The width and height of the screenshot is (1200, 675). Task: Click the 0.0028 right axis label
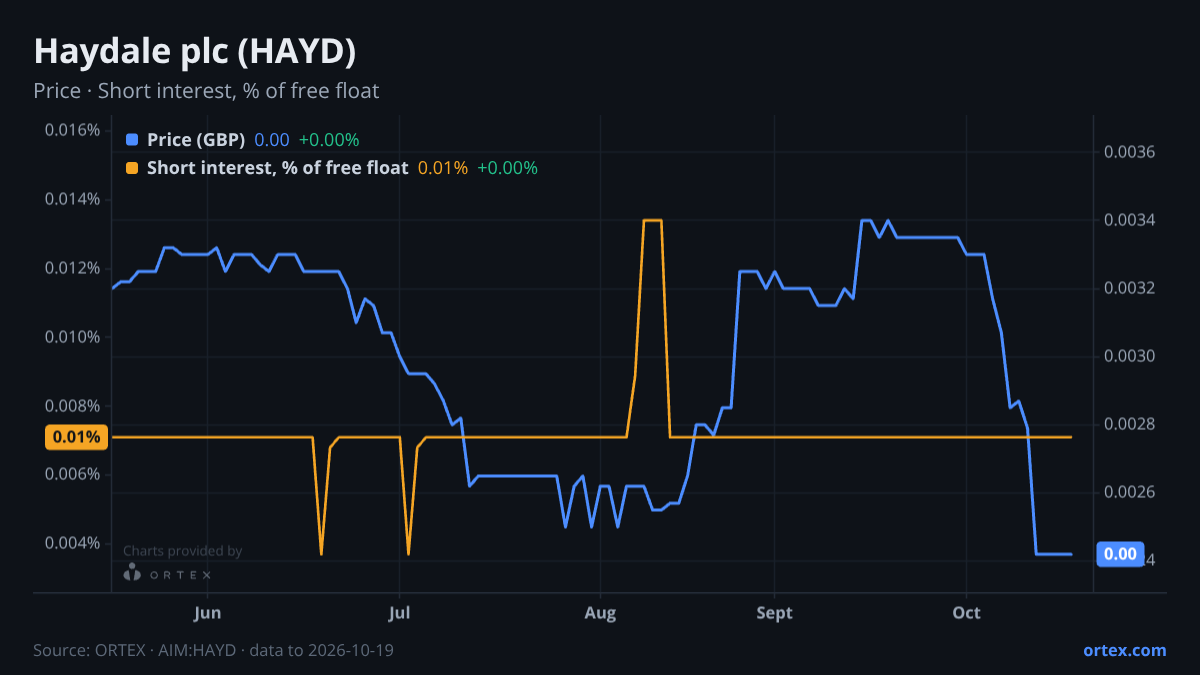click(1129, 424)
